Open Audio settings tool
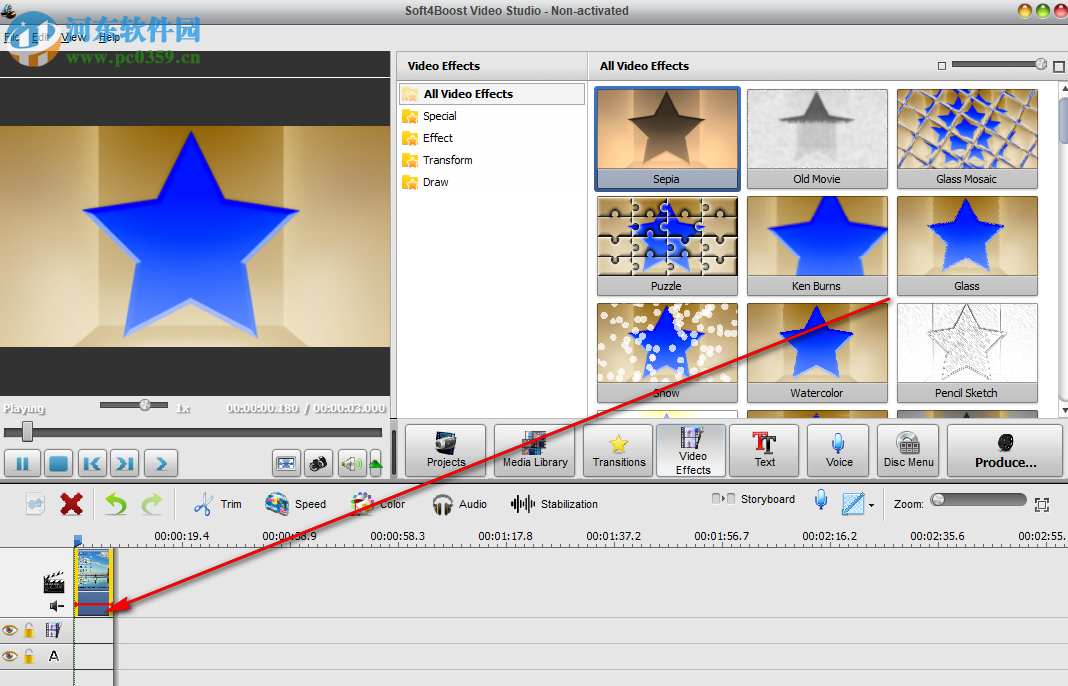 pos(459,504)
